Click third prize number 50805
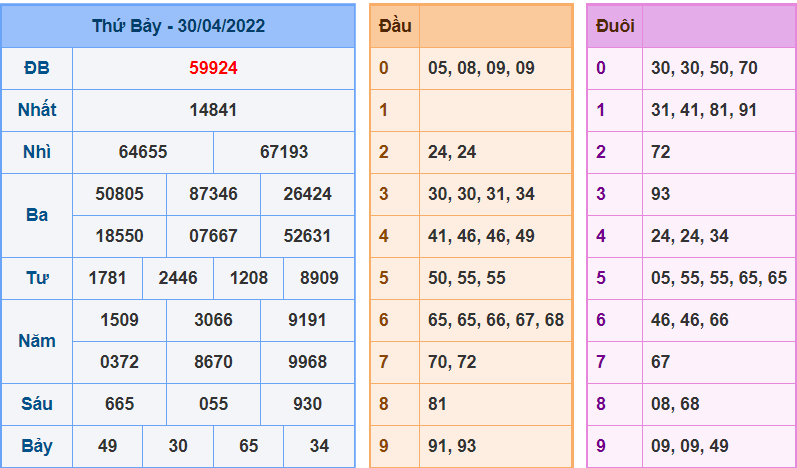 click(x=119, y=194)
